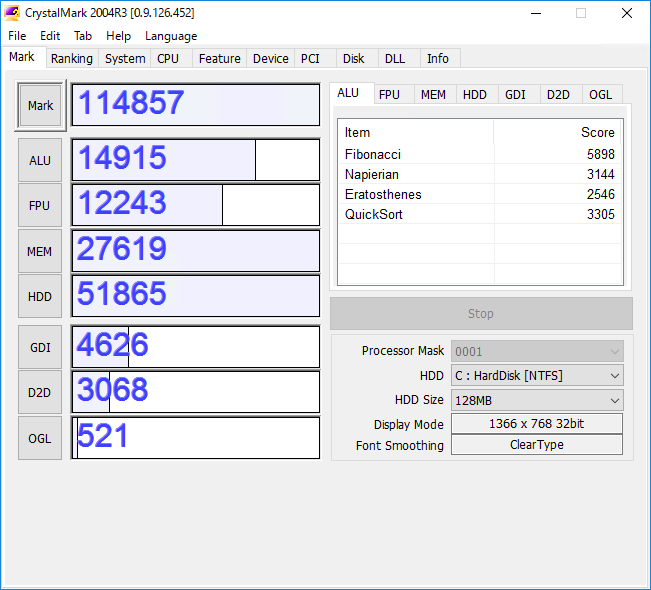Viewport: 651px width, 590px height.
Task: Run the HDD benchmark button
Action: click(x=40, y=296)
